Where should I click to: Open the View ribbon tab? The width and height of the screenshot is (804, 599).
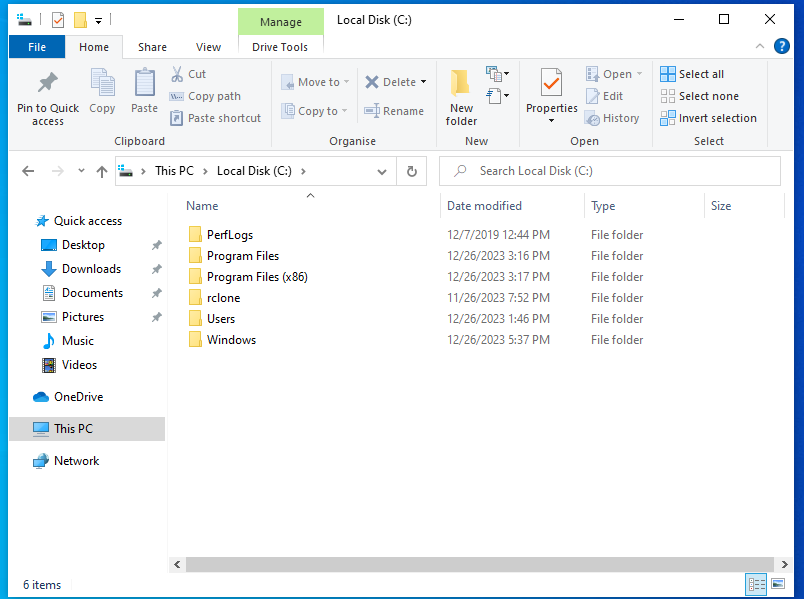tap(208, 47)
